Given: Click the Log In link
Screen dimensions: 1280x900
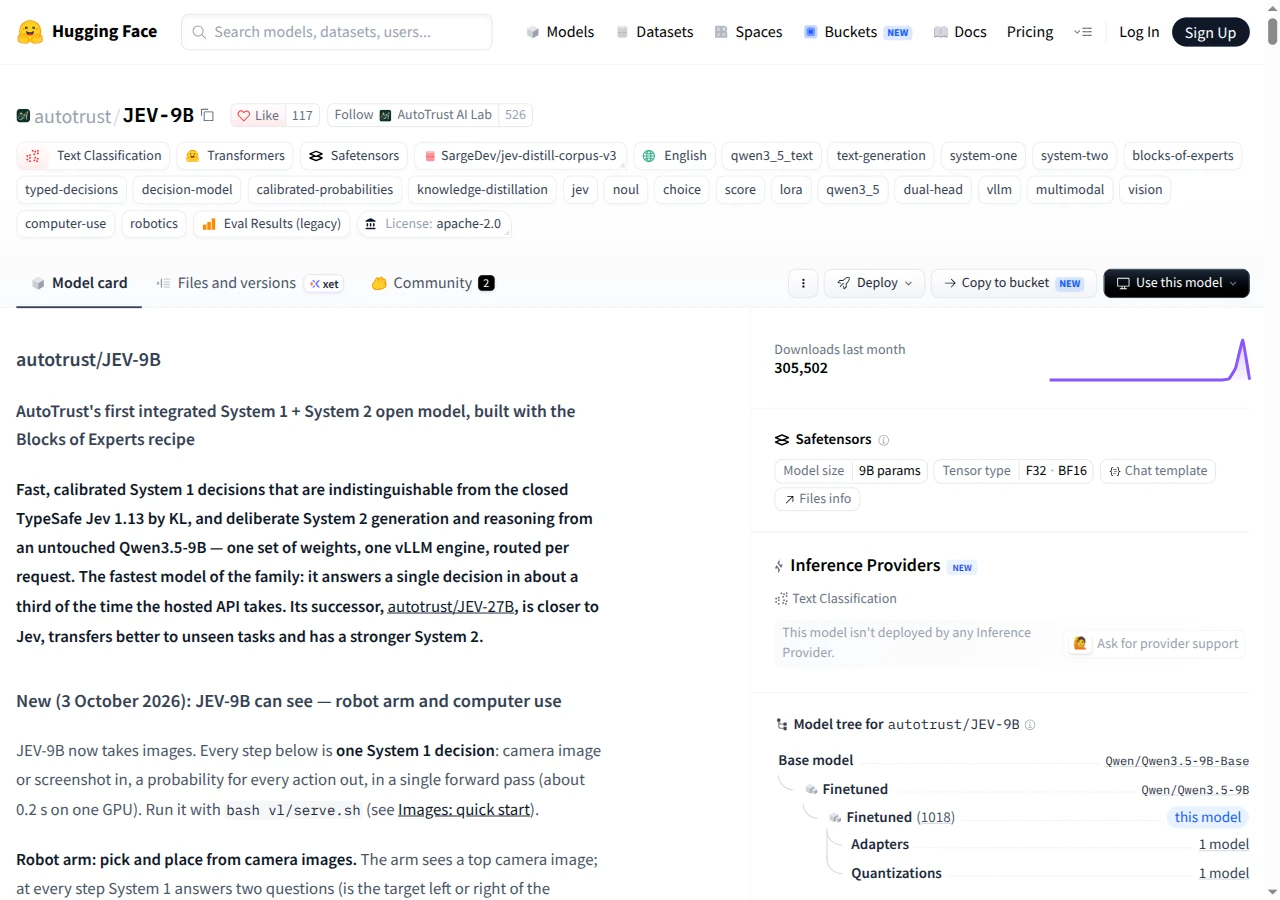Looking at the screenshot, I should (1139, 32).
